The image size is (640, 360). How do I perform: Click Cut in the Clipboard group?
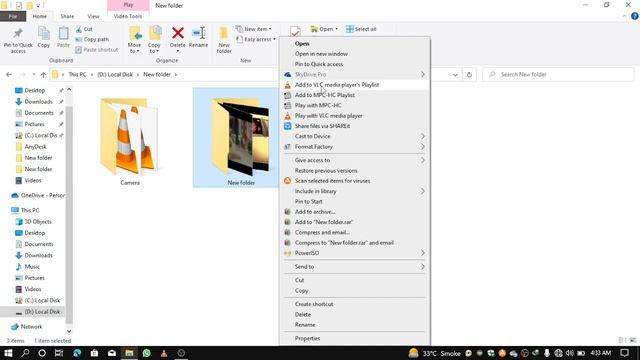coord(84,29)
